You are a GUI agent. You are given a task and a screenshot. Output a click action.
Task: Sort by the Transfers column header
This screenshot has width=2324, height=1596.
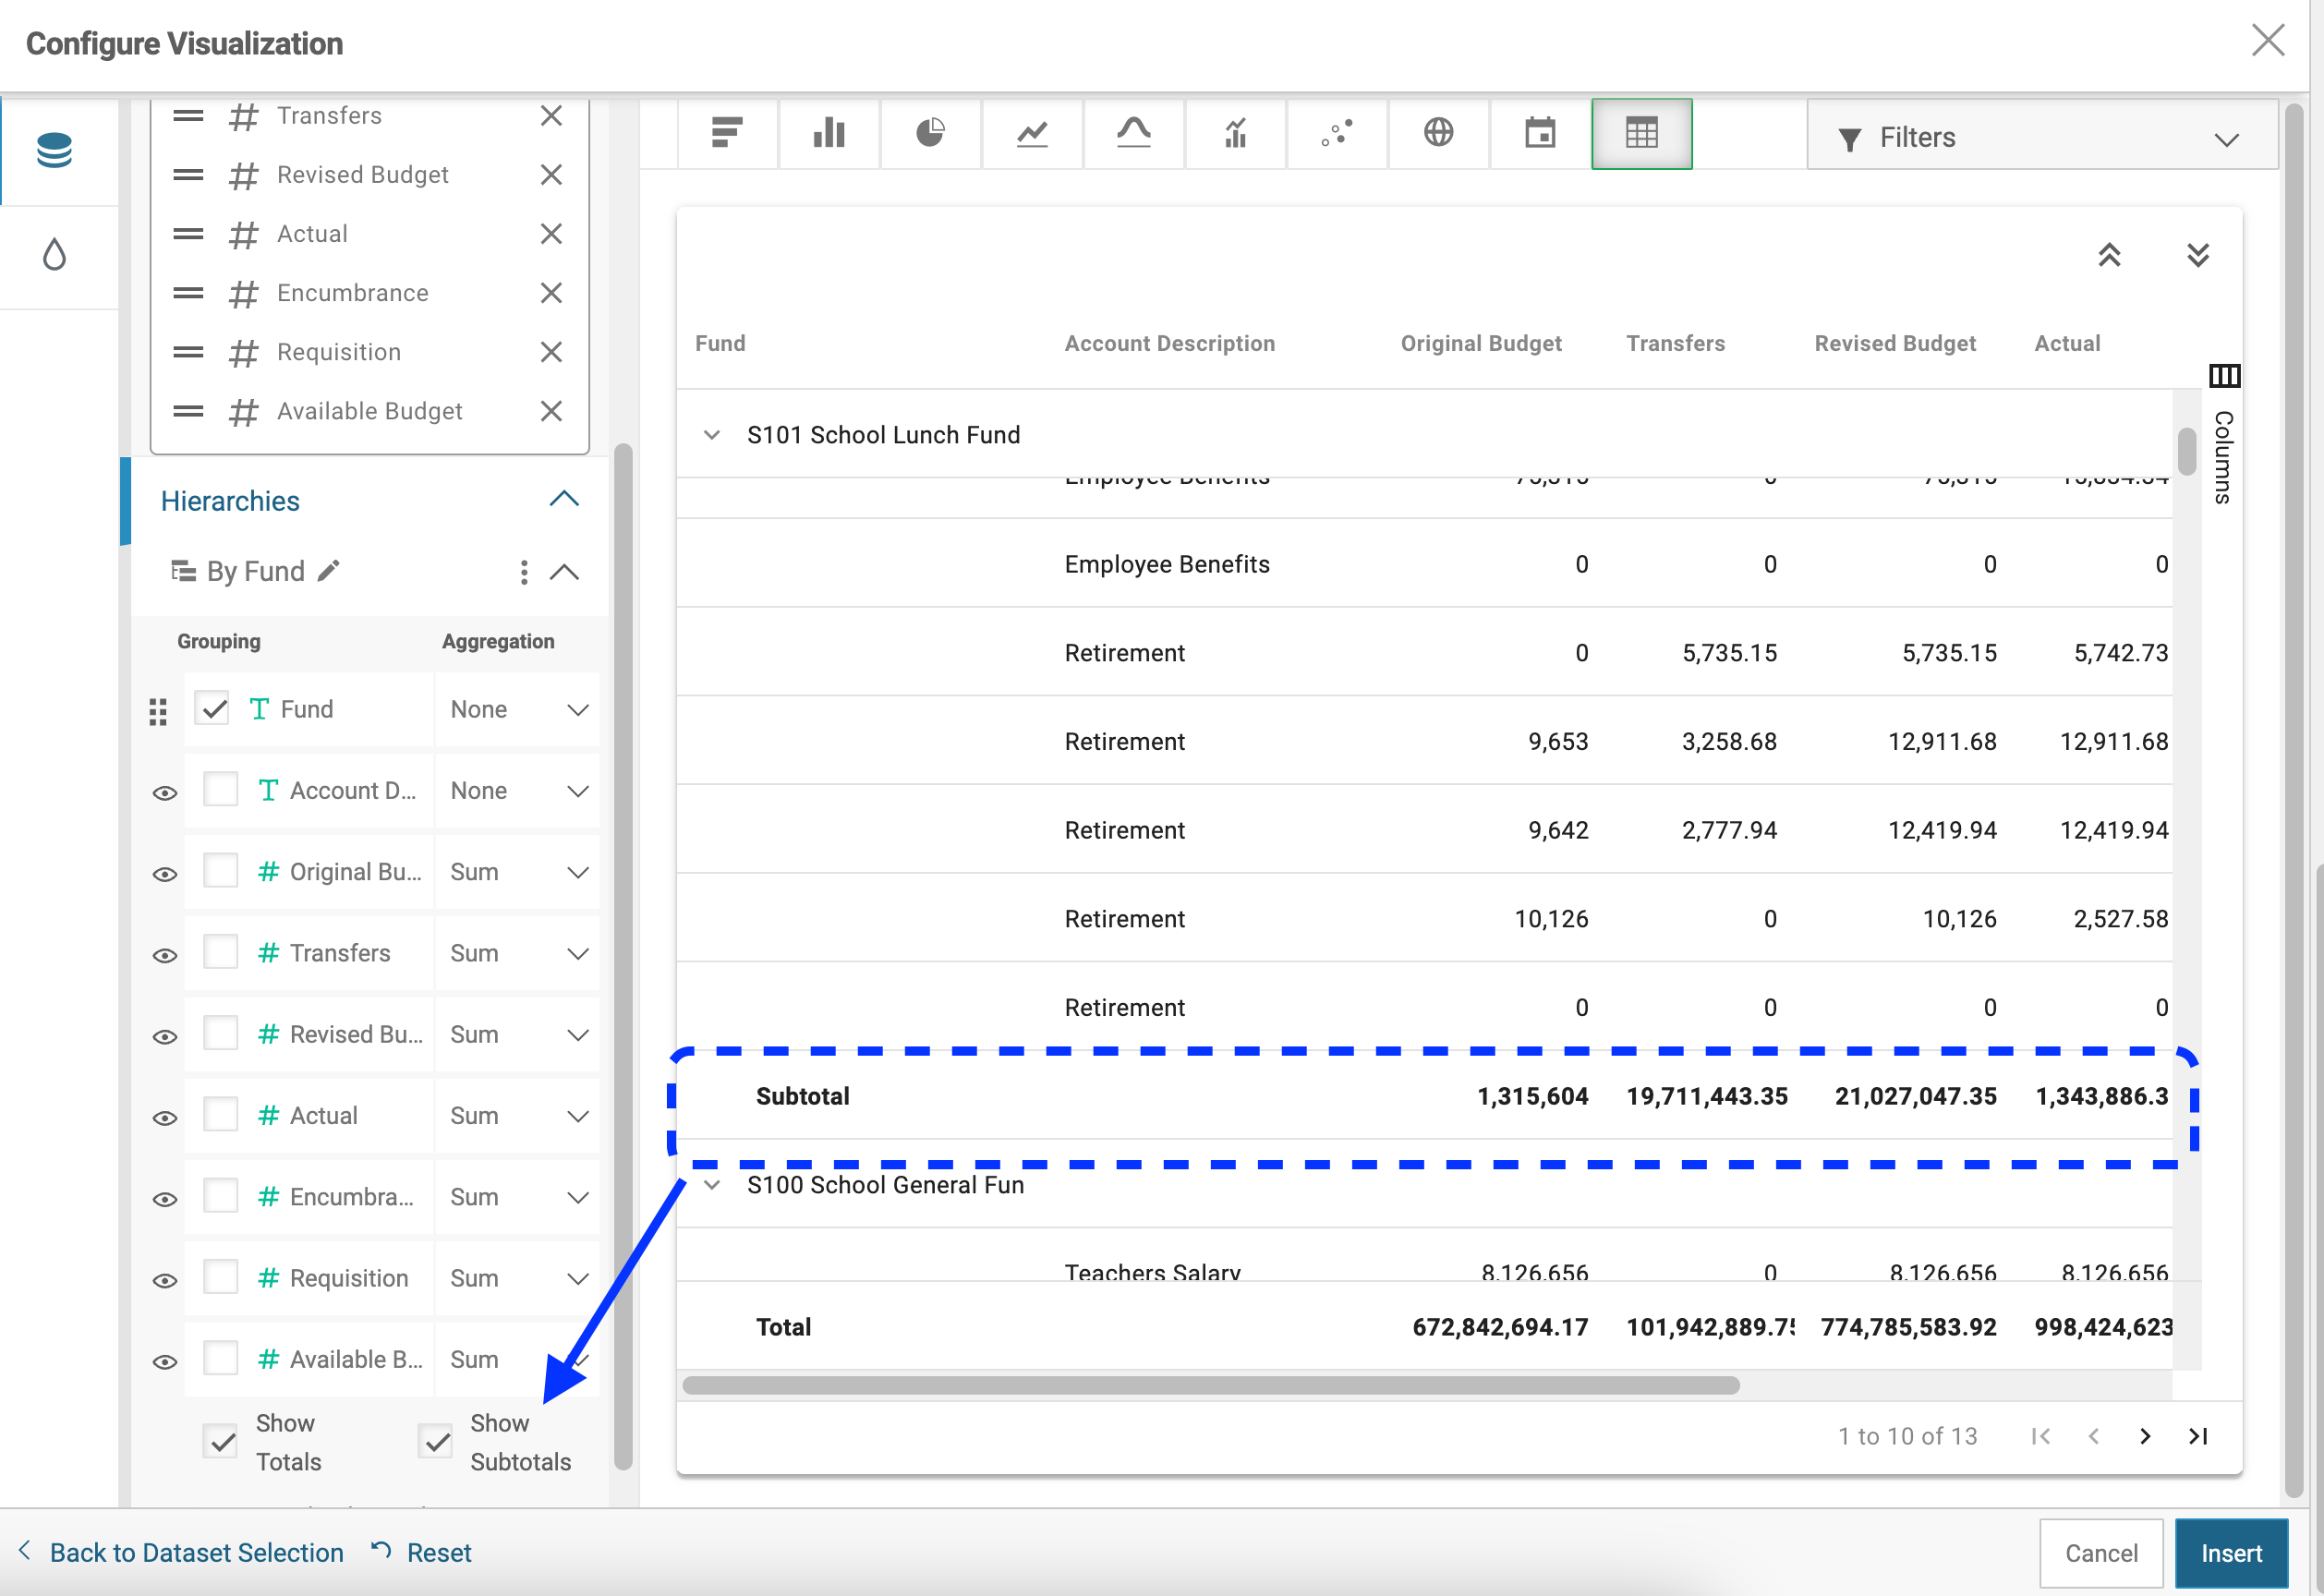(x=1675, y=343)
